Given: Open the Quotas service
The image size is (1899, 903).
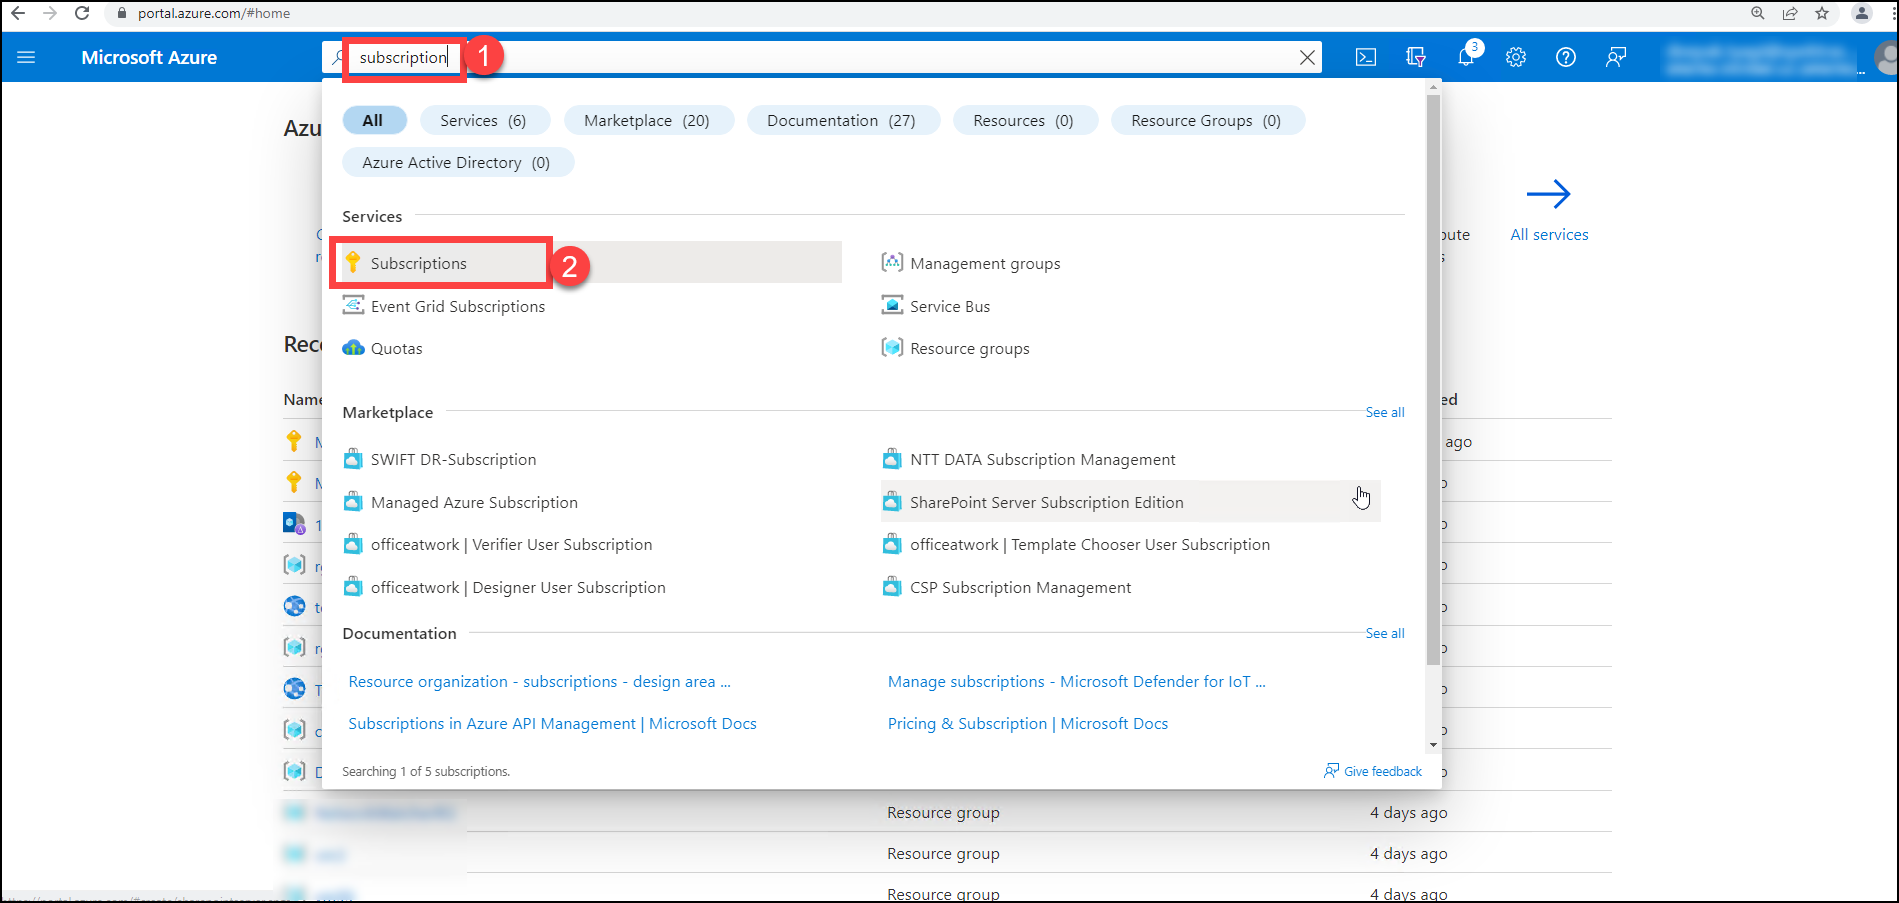Looking at the screenshot, I should click(397, 348).
